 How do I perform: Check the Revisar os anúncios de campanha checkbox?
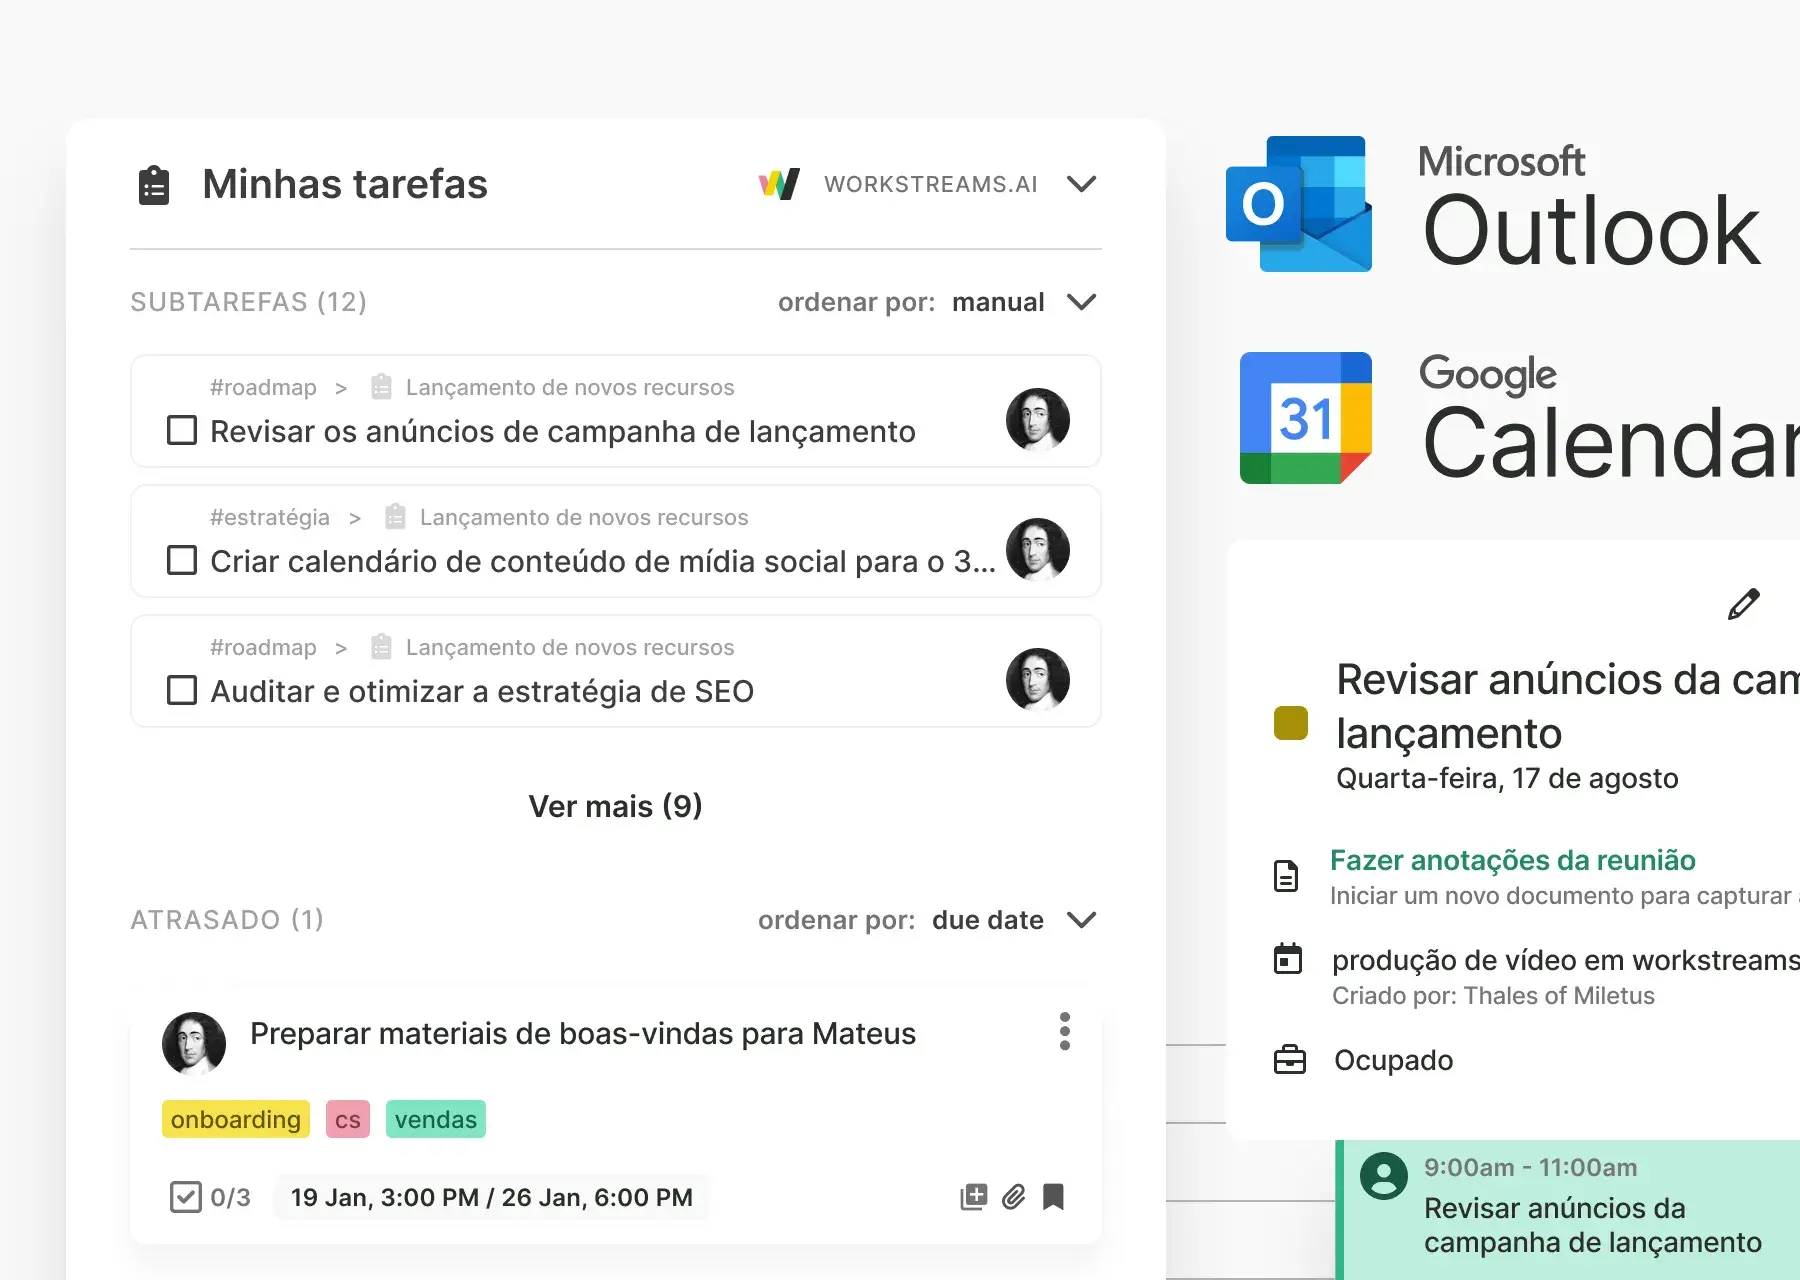point(182,431)
